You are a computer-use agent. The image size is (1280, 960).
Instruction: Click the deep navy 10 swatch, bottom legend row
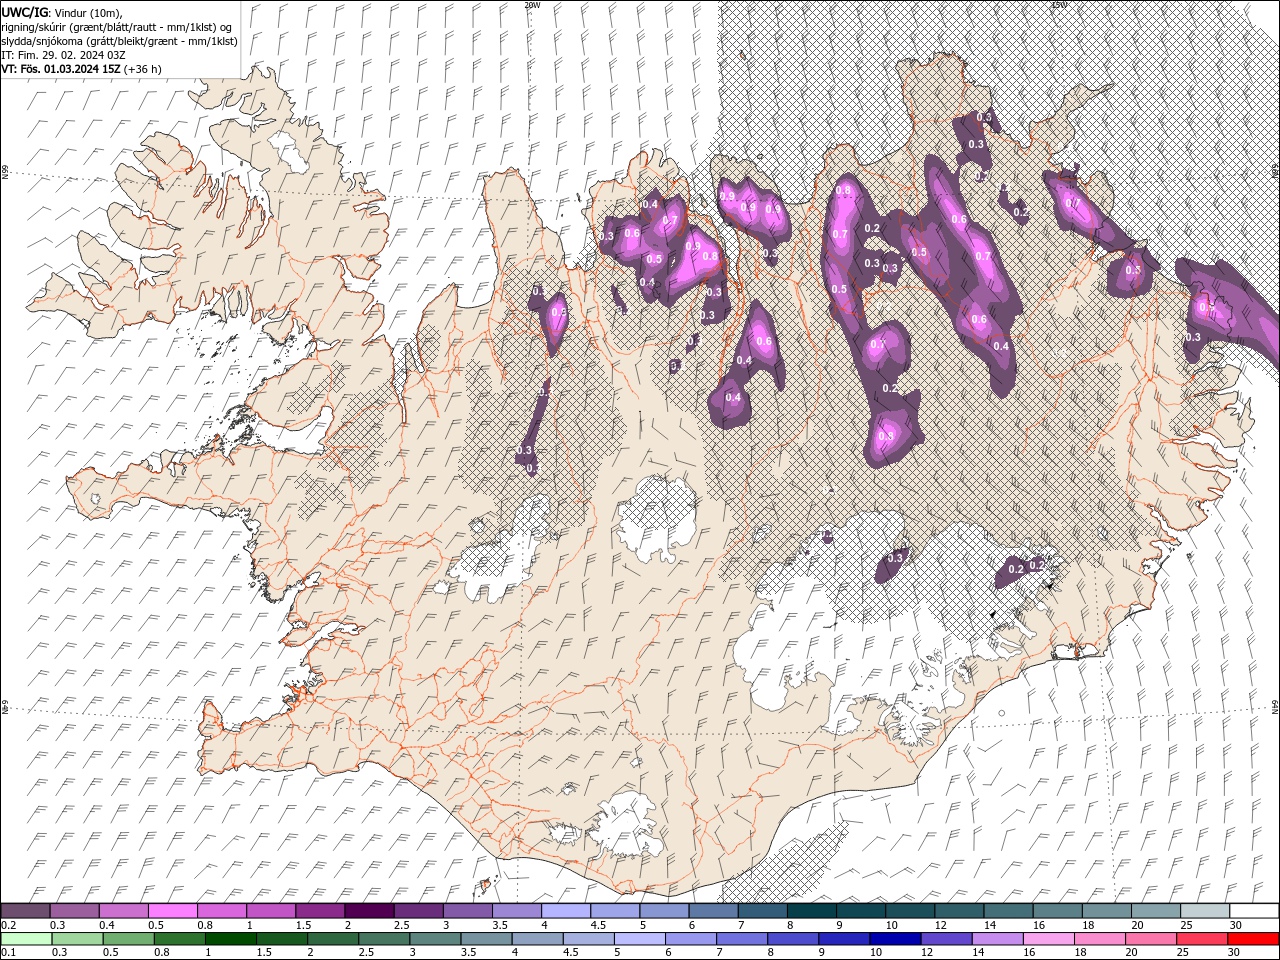pyautogui.click(x=895, y=939)
